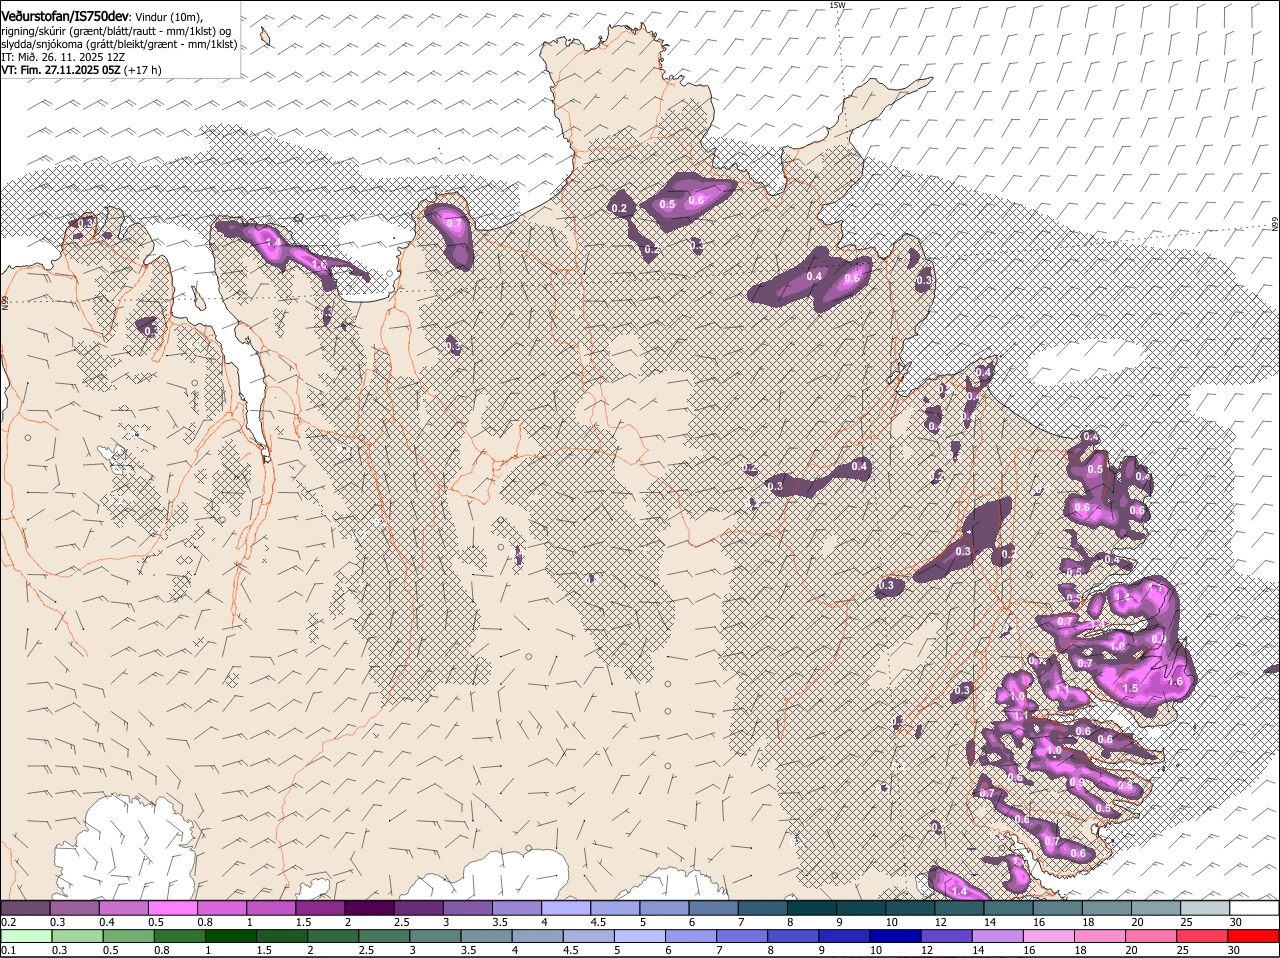Select the 0.3 swatch in the lower green legend
Image resolution: width=1280 pixels, height=958 pixels.
coord(77,936)
